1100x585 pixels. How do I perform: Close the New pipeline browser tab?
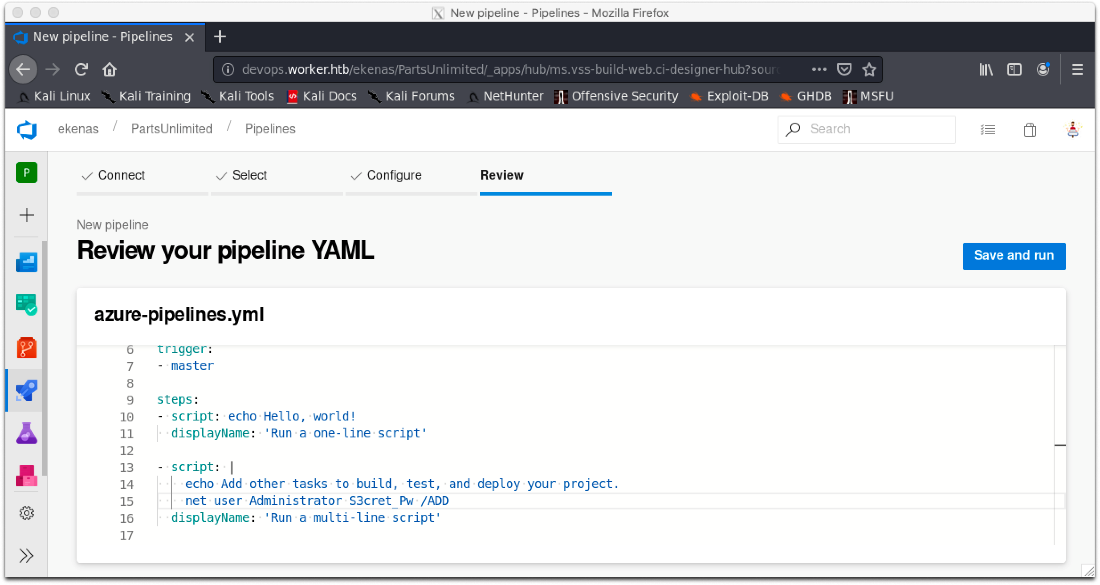point(189,37)
